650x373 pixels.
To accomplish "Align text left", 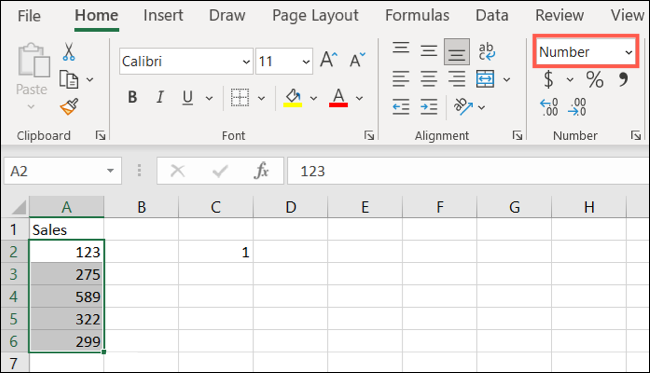I will coord(401,79).
